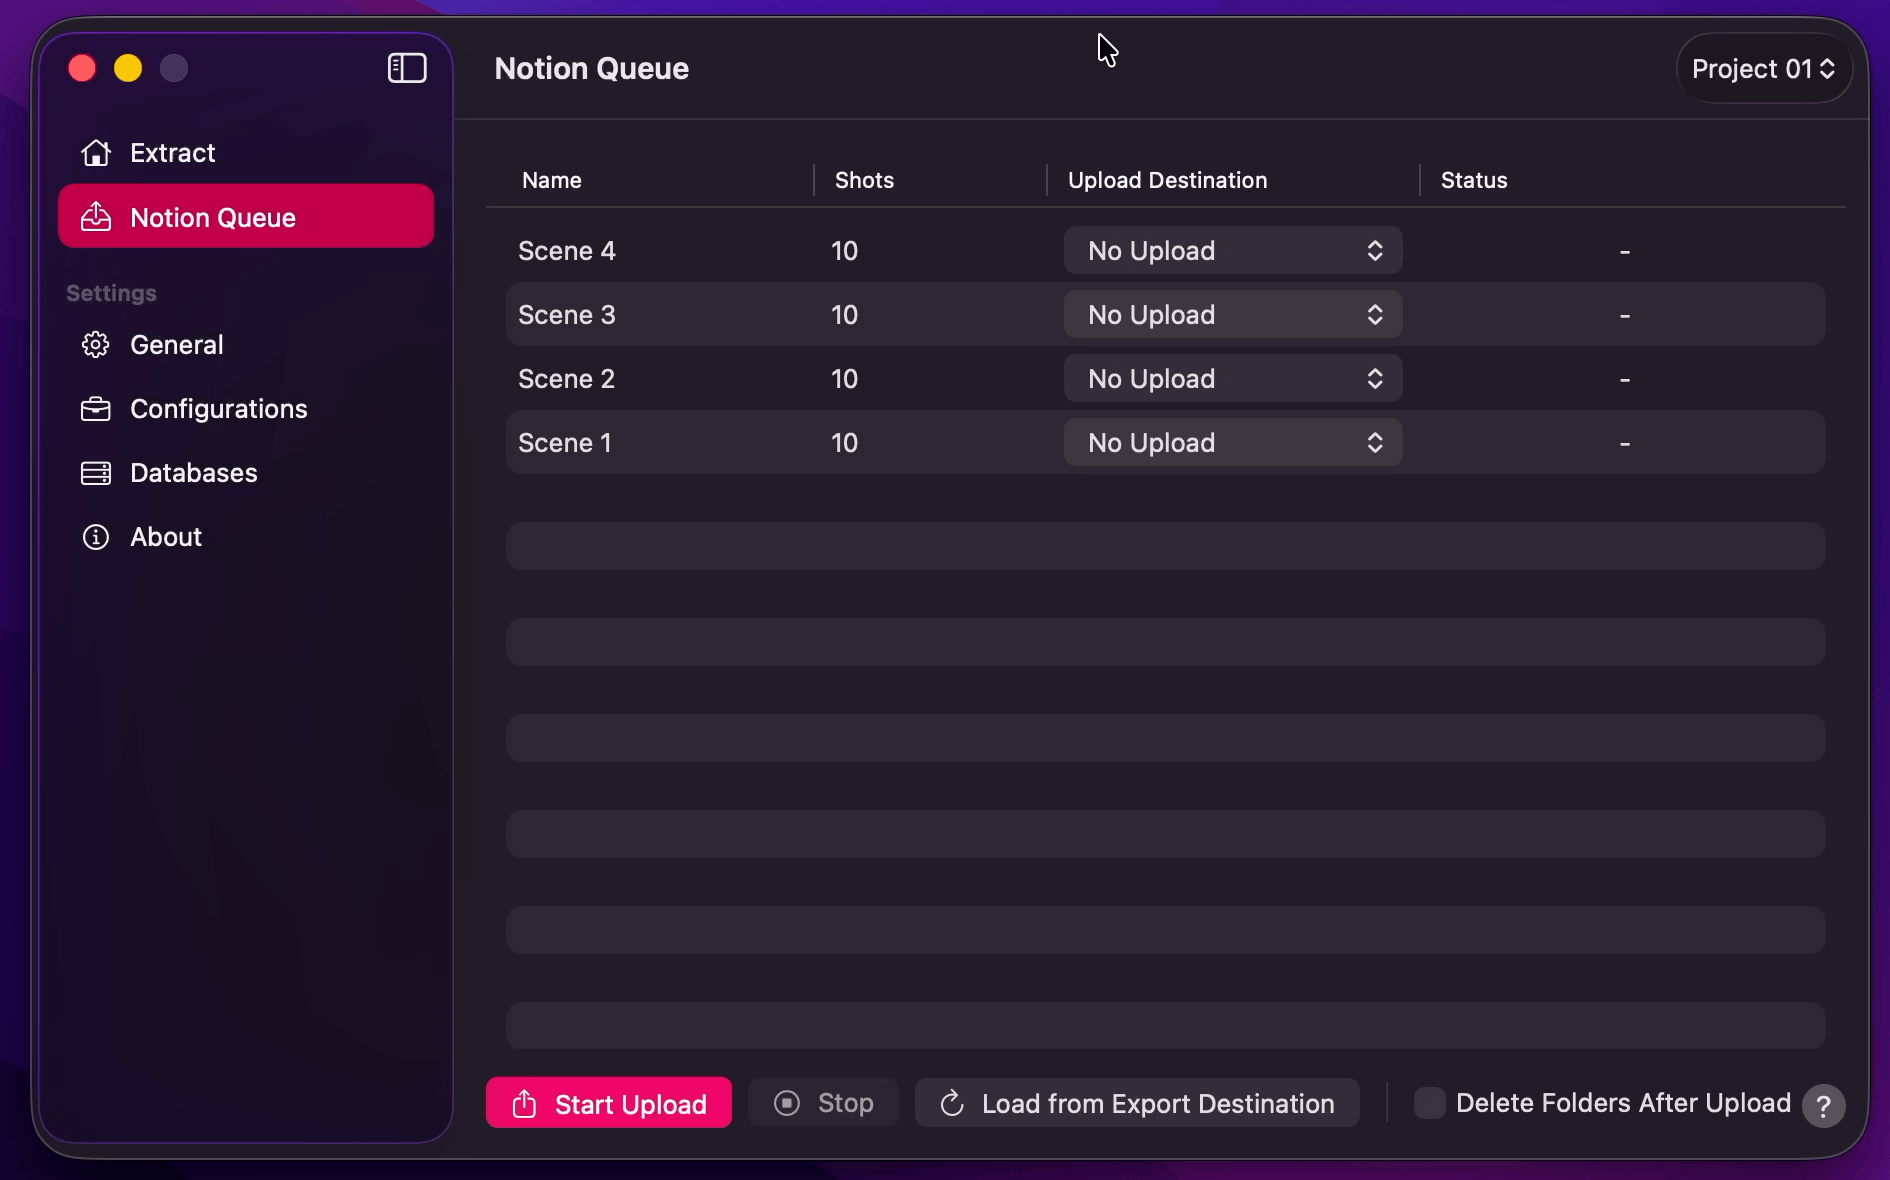Click the Databases stack icon
This screenshot has height=1180, width=1890.
[x=96, y=473]
